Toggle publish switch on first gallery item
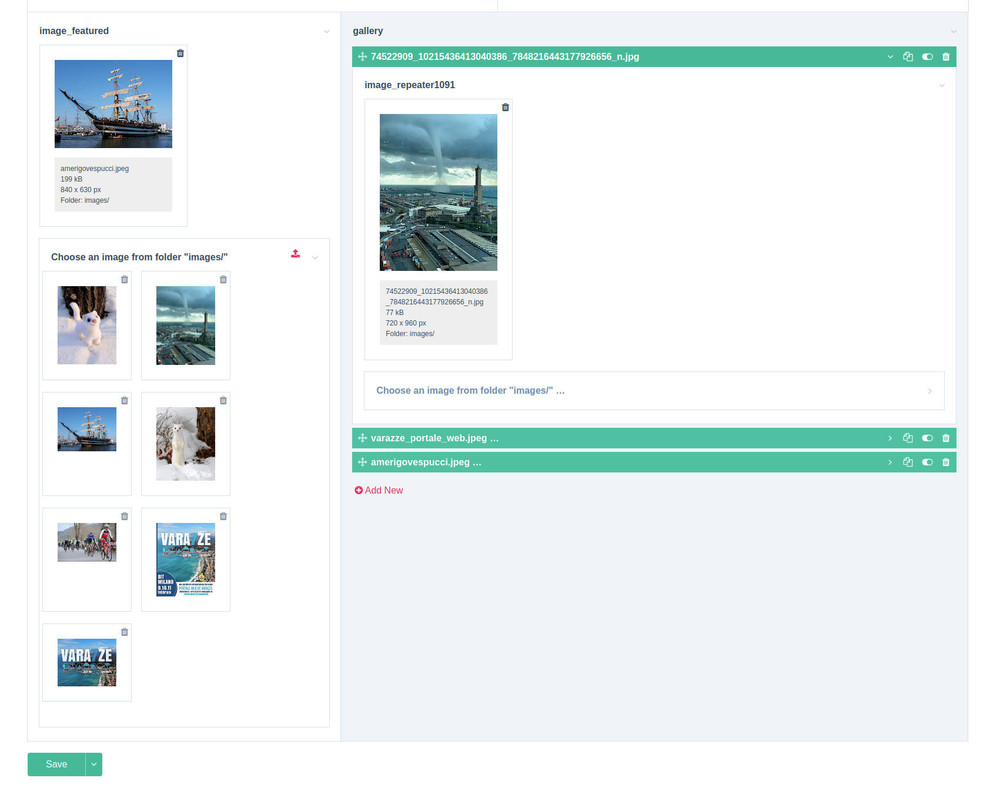This screenshot has height=788, width=1000. (927, 57)
